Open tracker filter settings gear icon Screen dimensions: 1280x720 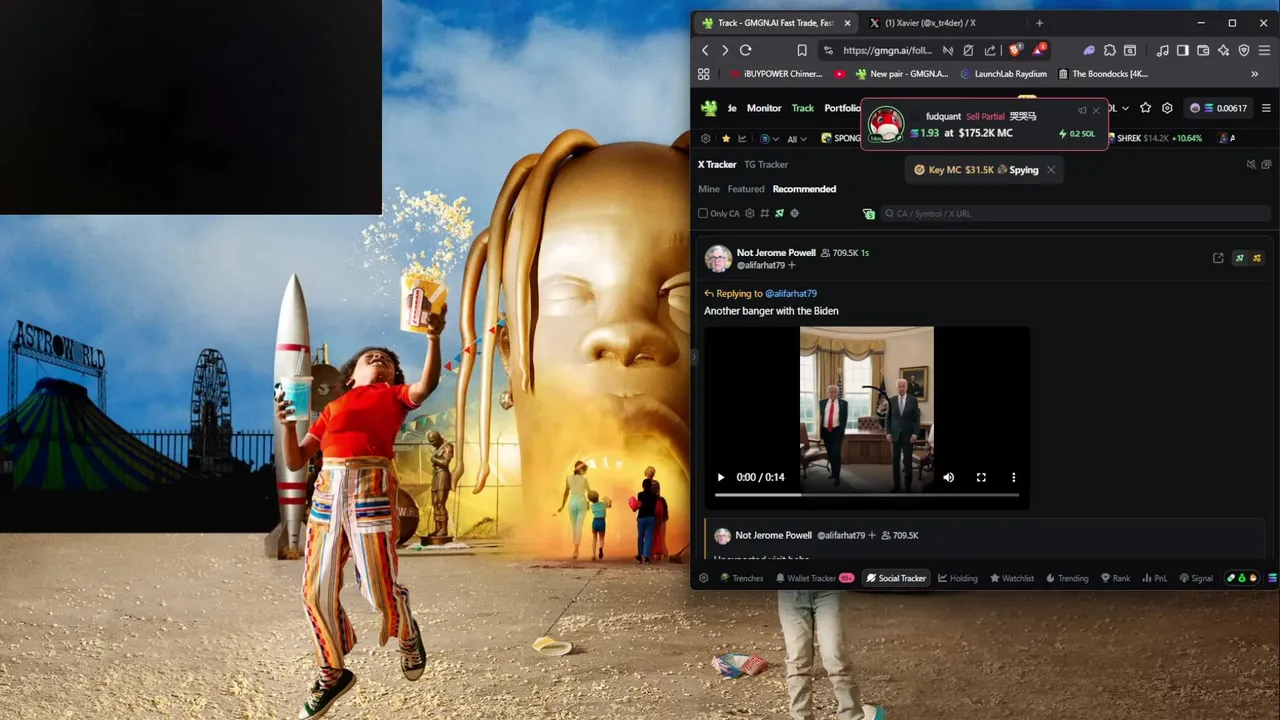(750, 213)
